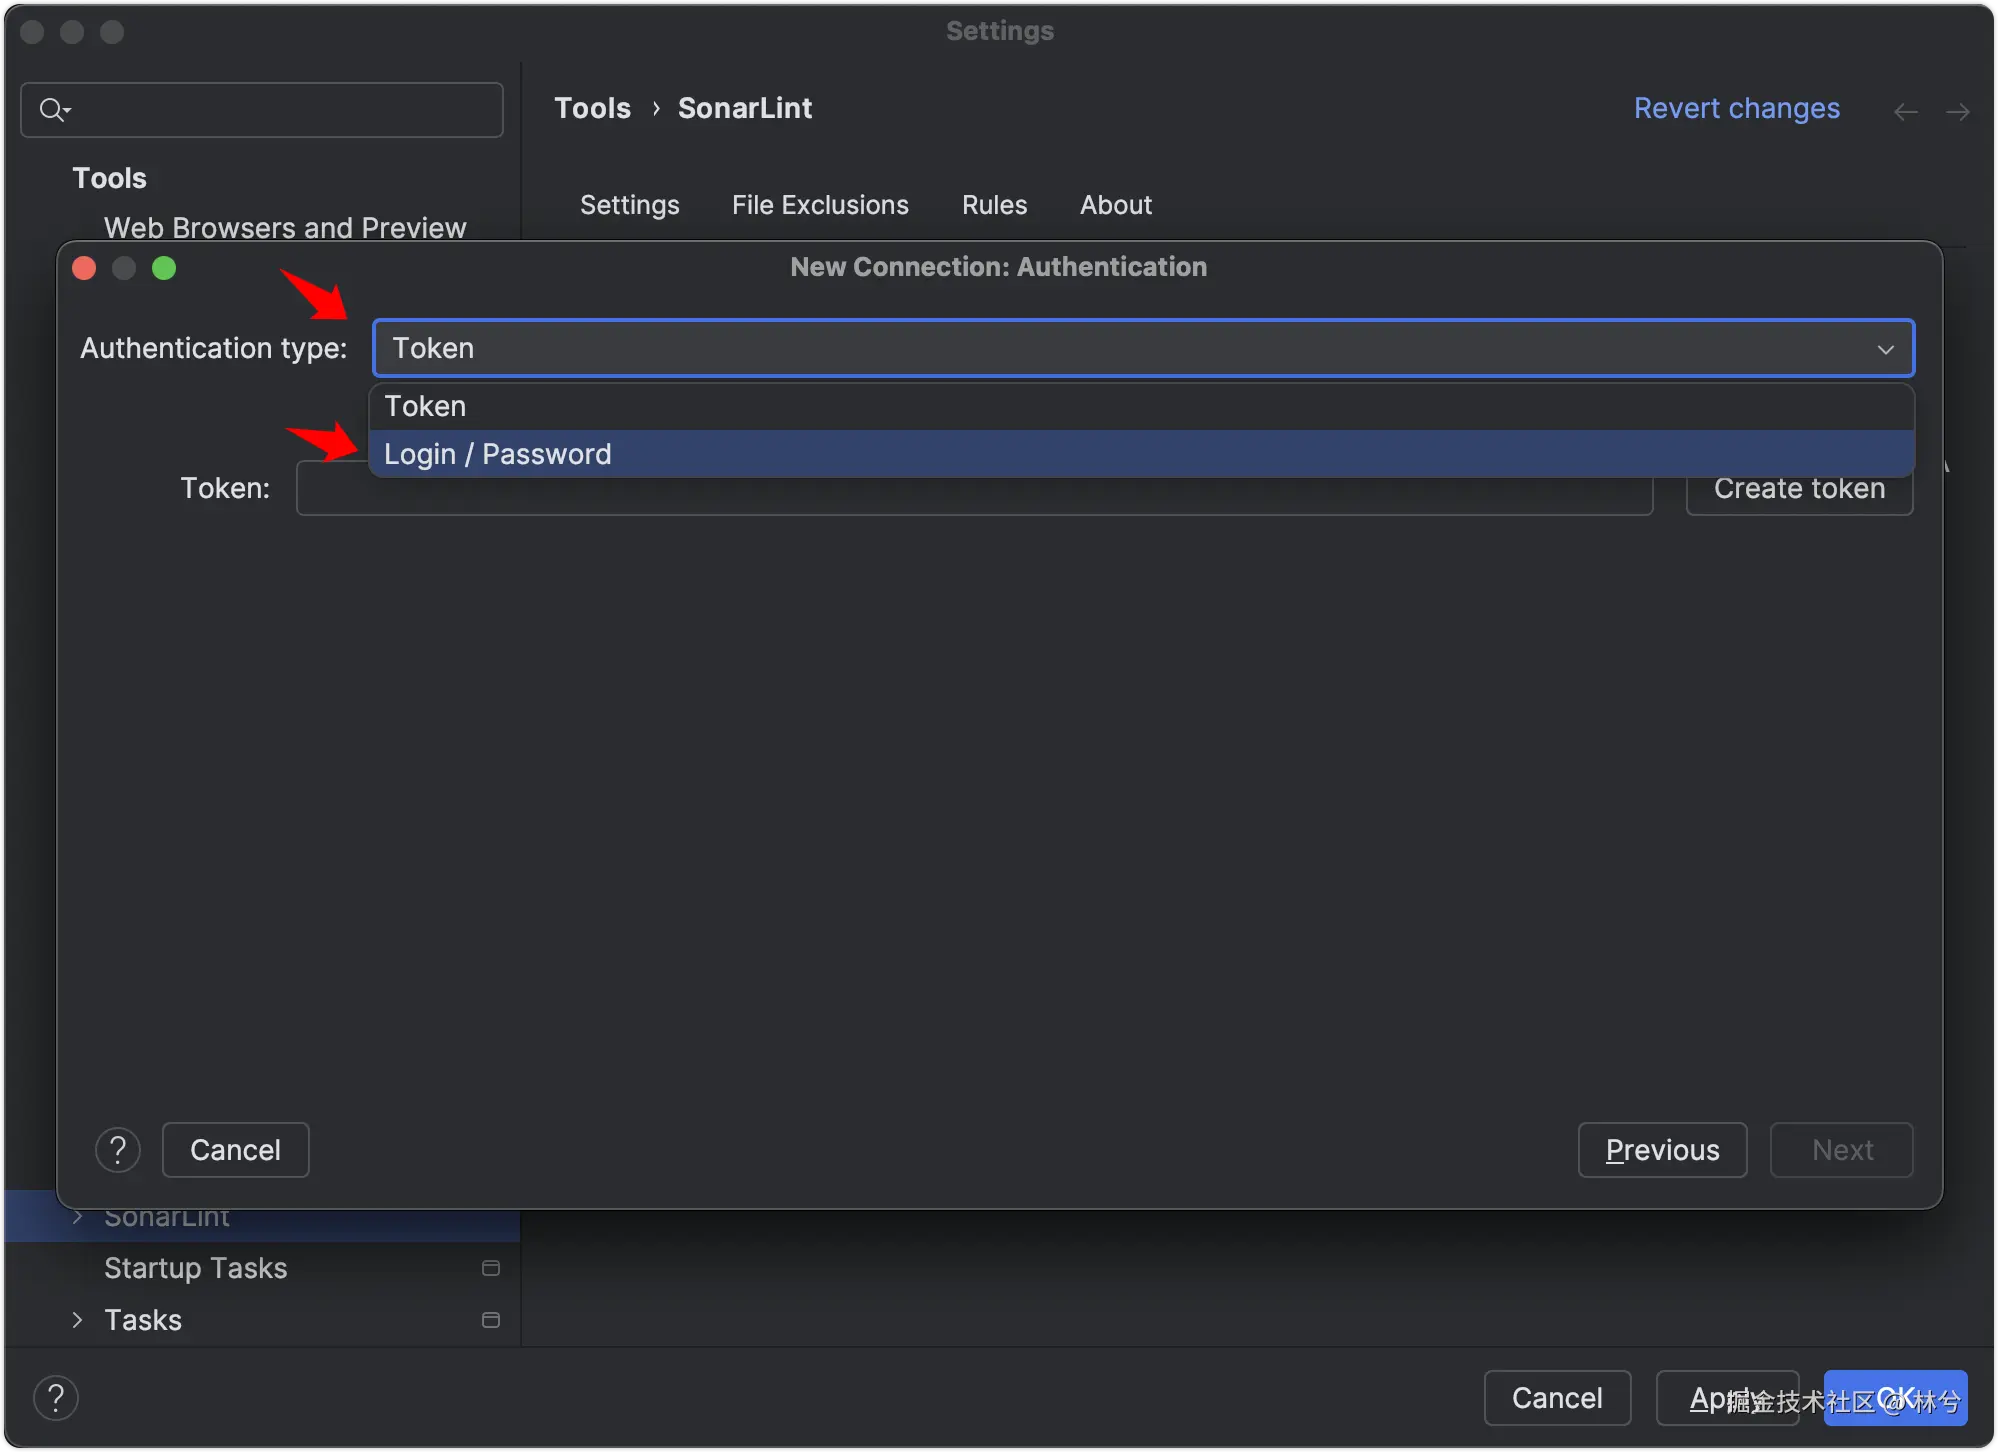The image size is (1998, 1452).
Task: Click the back navigation arrow near Revert changes
Action: click(1906, 111)
